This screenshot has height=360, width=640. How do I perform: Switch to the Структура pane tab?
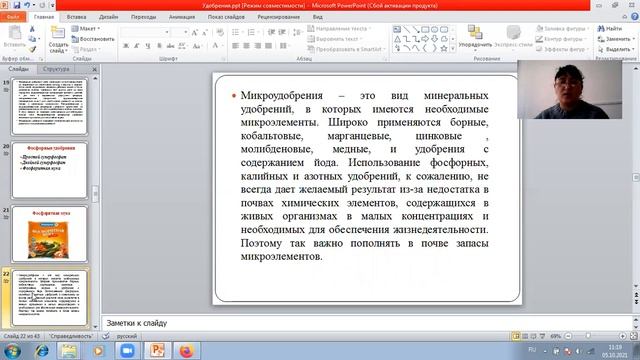pyautogui.click(x=56, y=69)
